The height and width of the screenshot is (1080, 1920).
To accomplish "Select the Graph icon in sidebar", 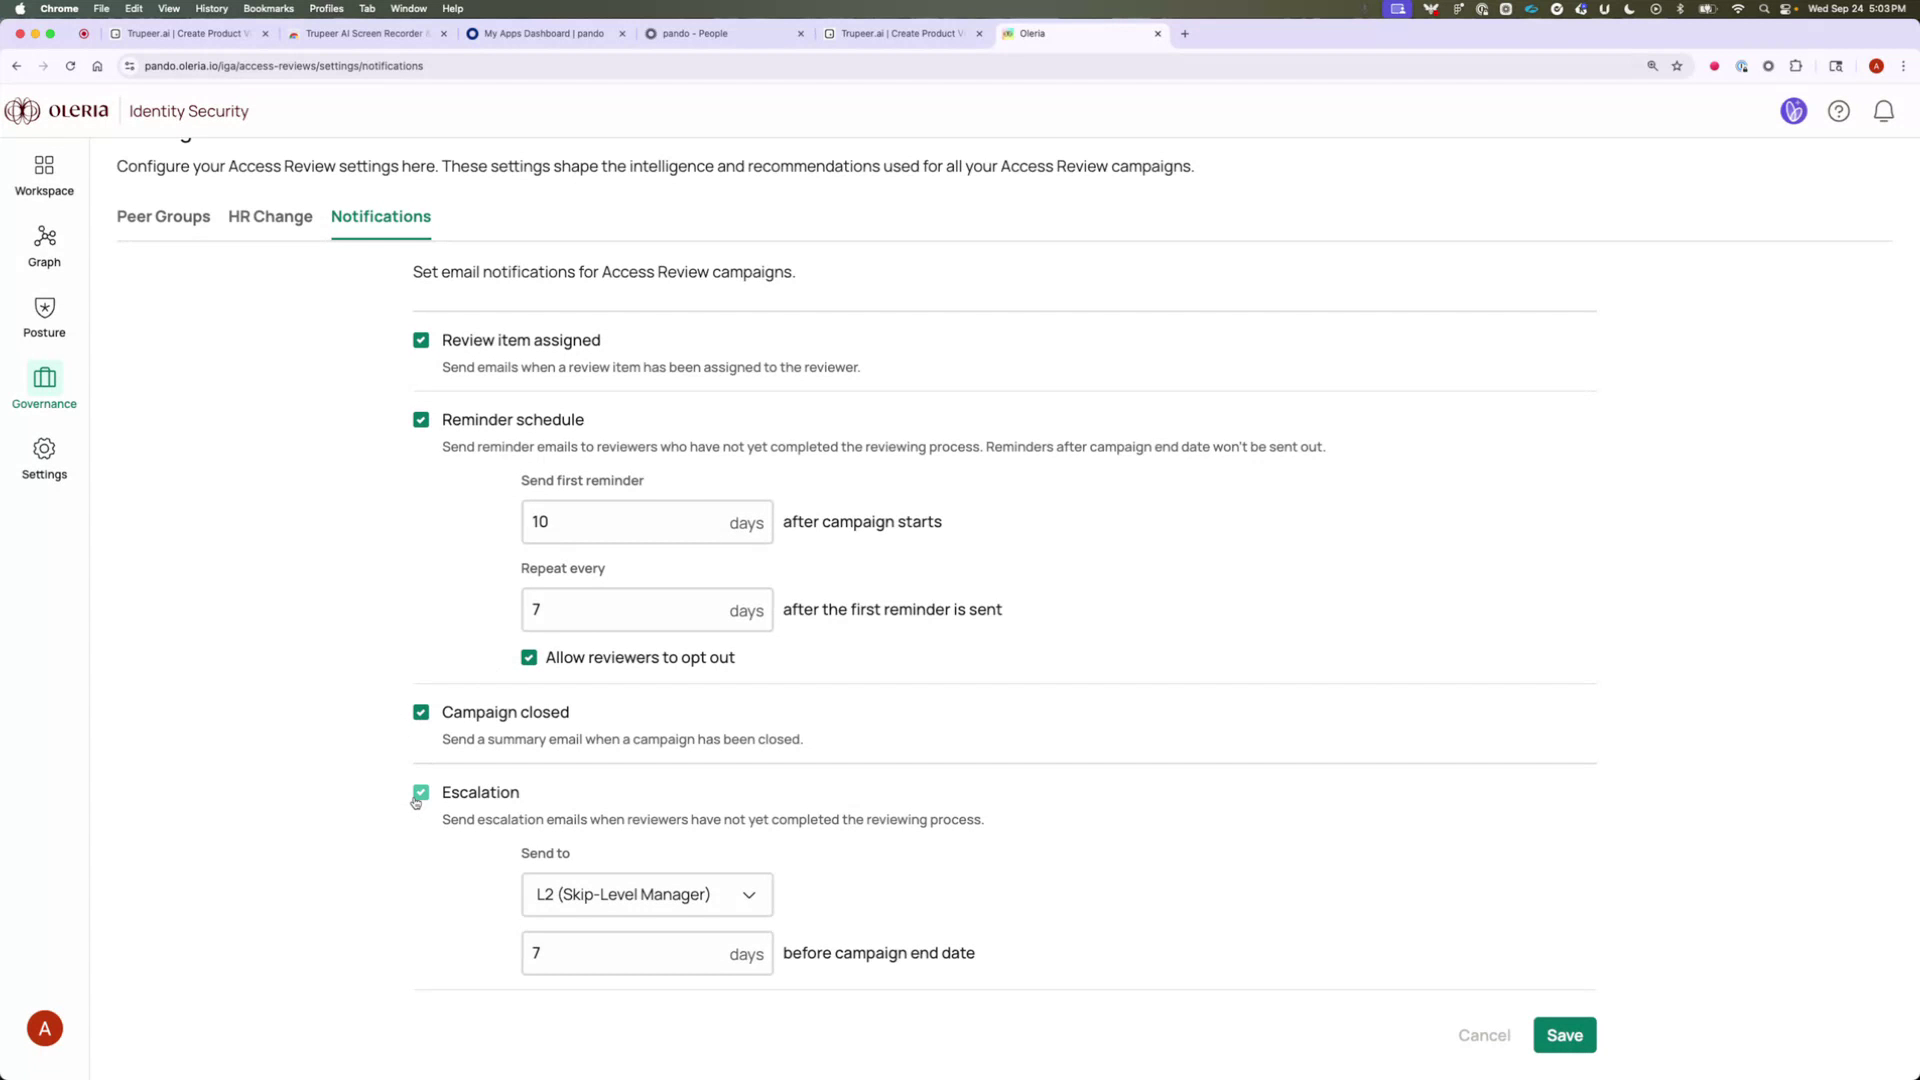I will point(43,245).
